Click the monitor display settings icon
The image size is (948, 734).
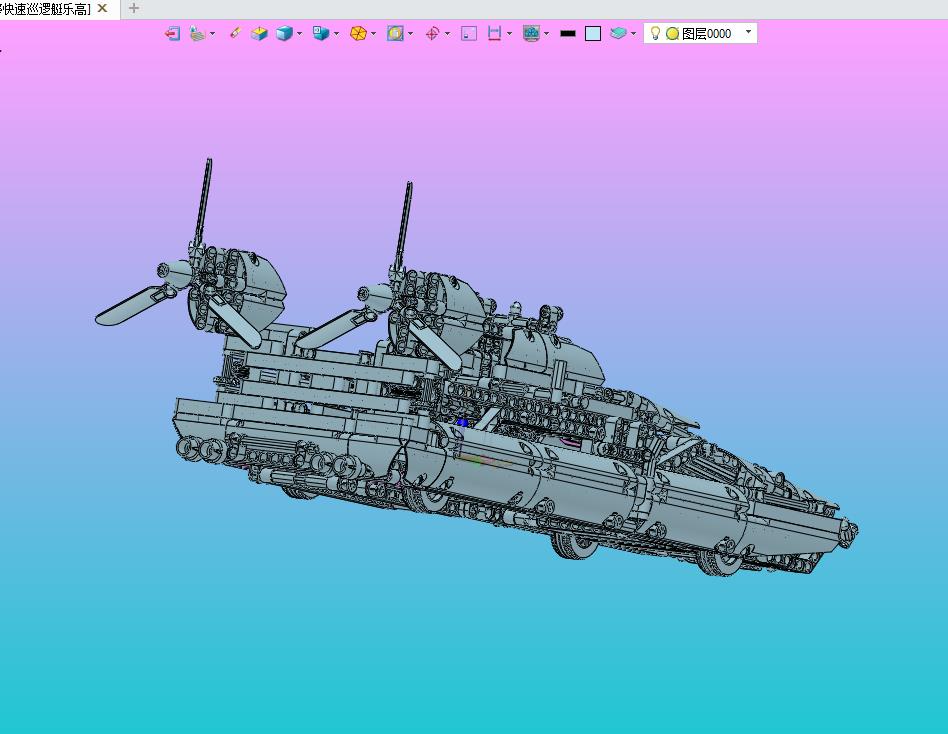coord(531,34)
